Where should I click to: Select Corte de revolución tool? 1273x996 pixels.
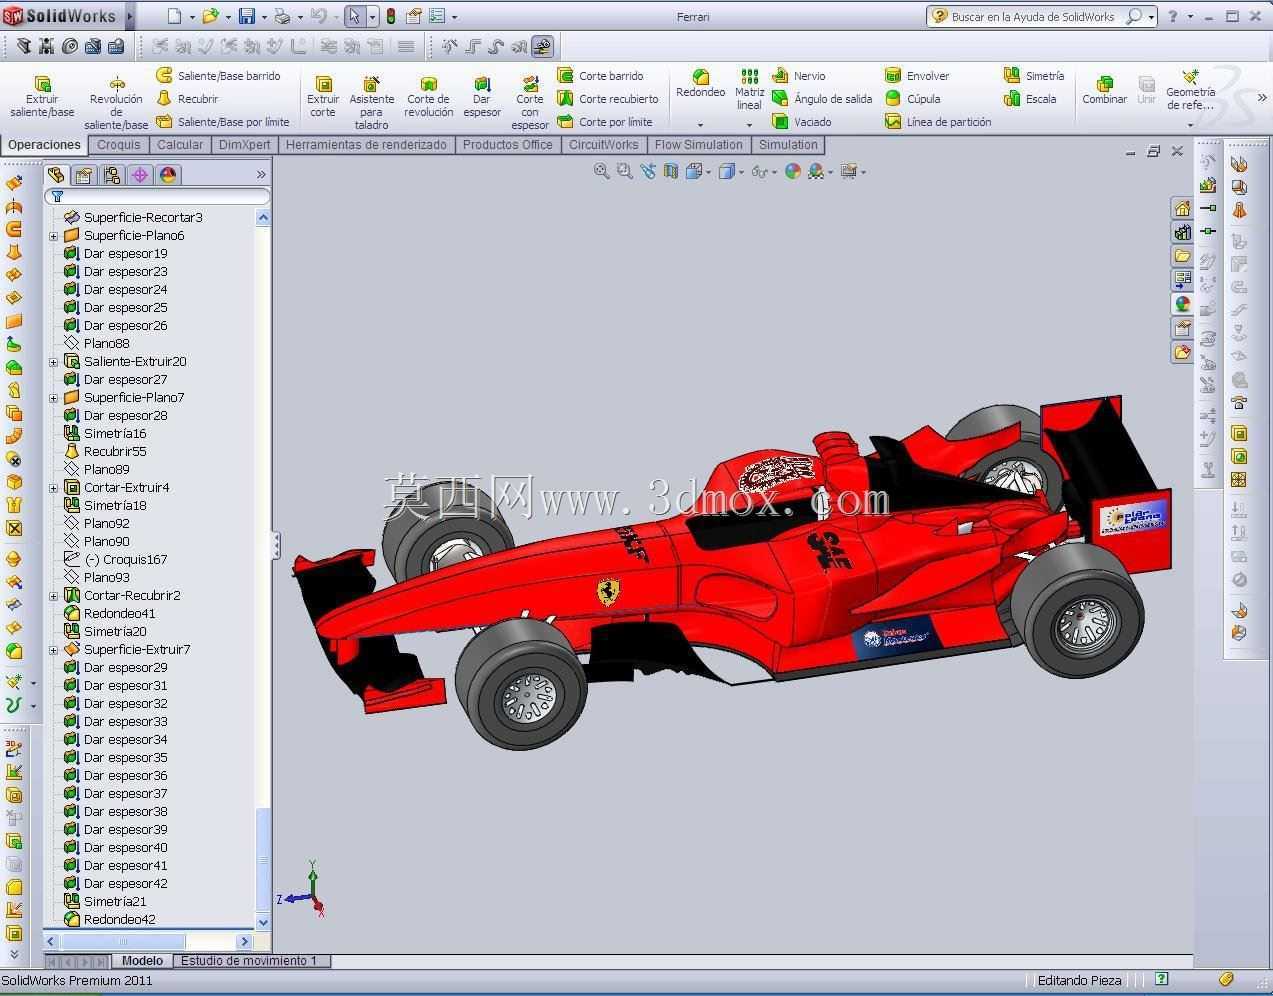coord(429,96)
